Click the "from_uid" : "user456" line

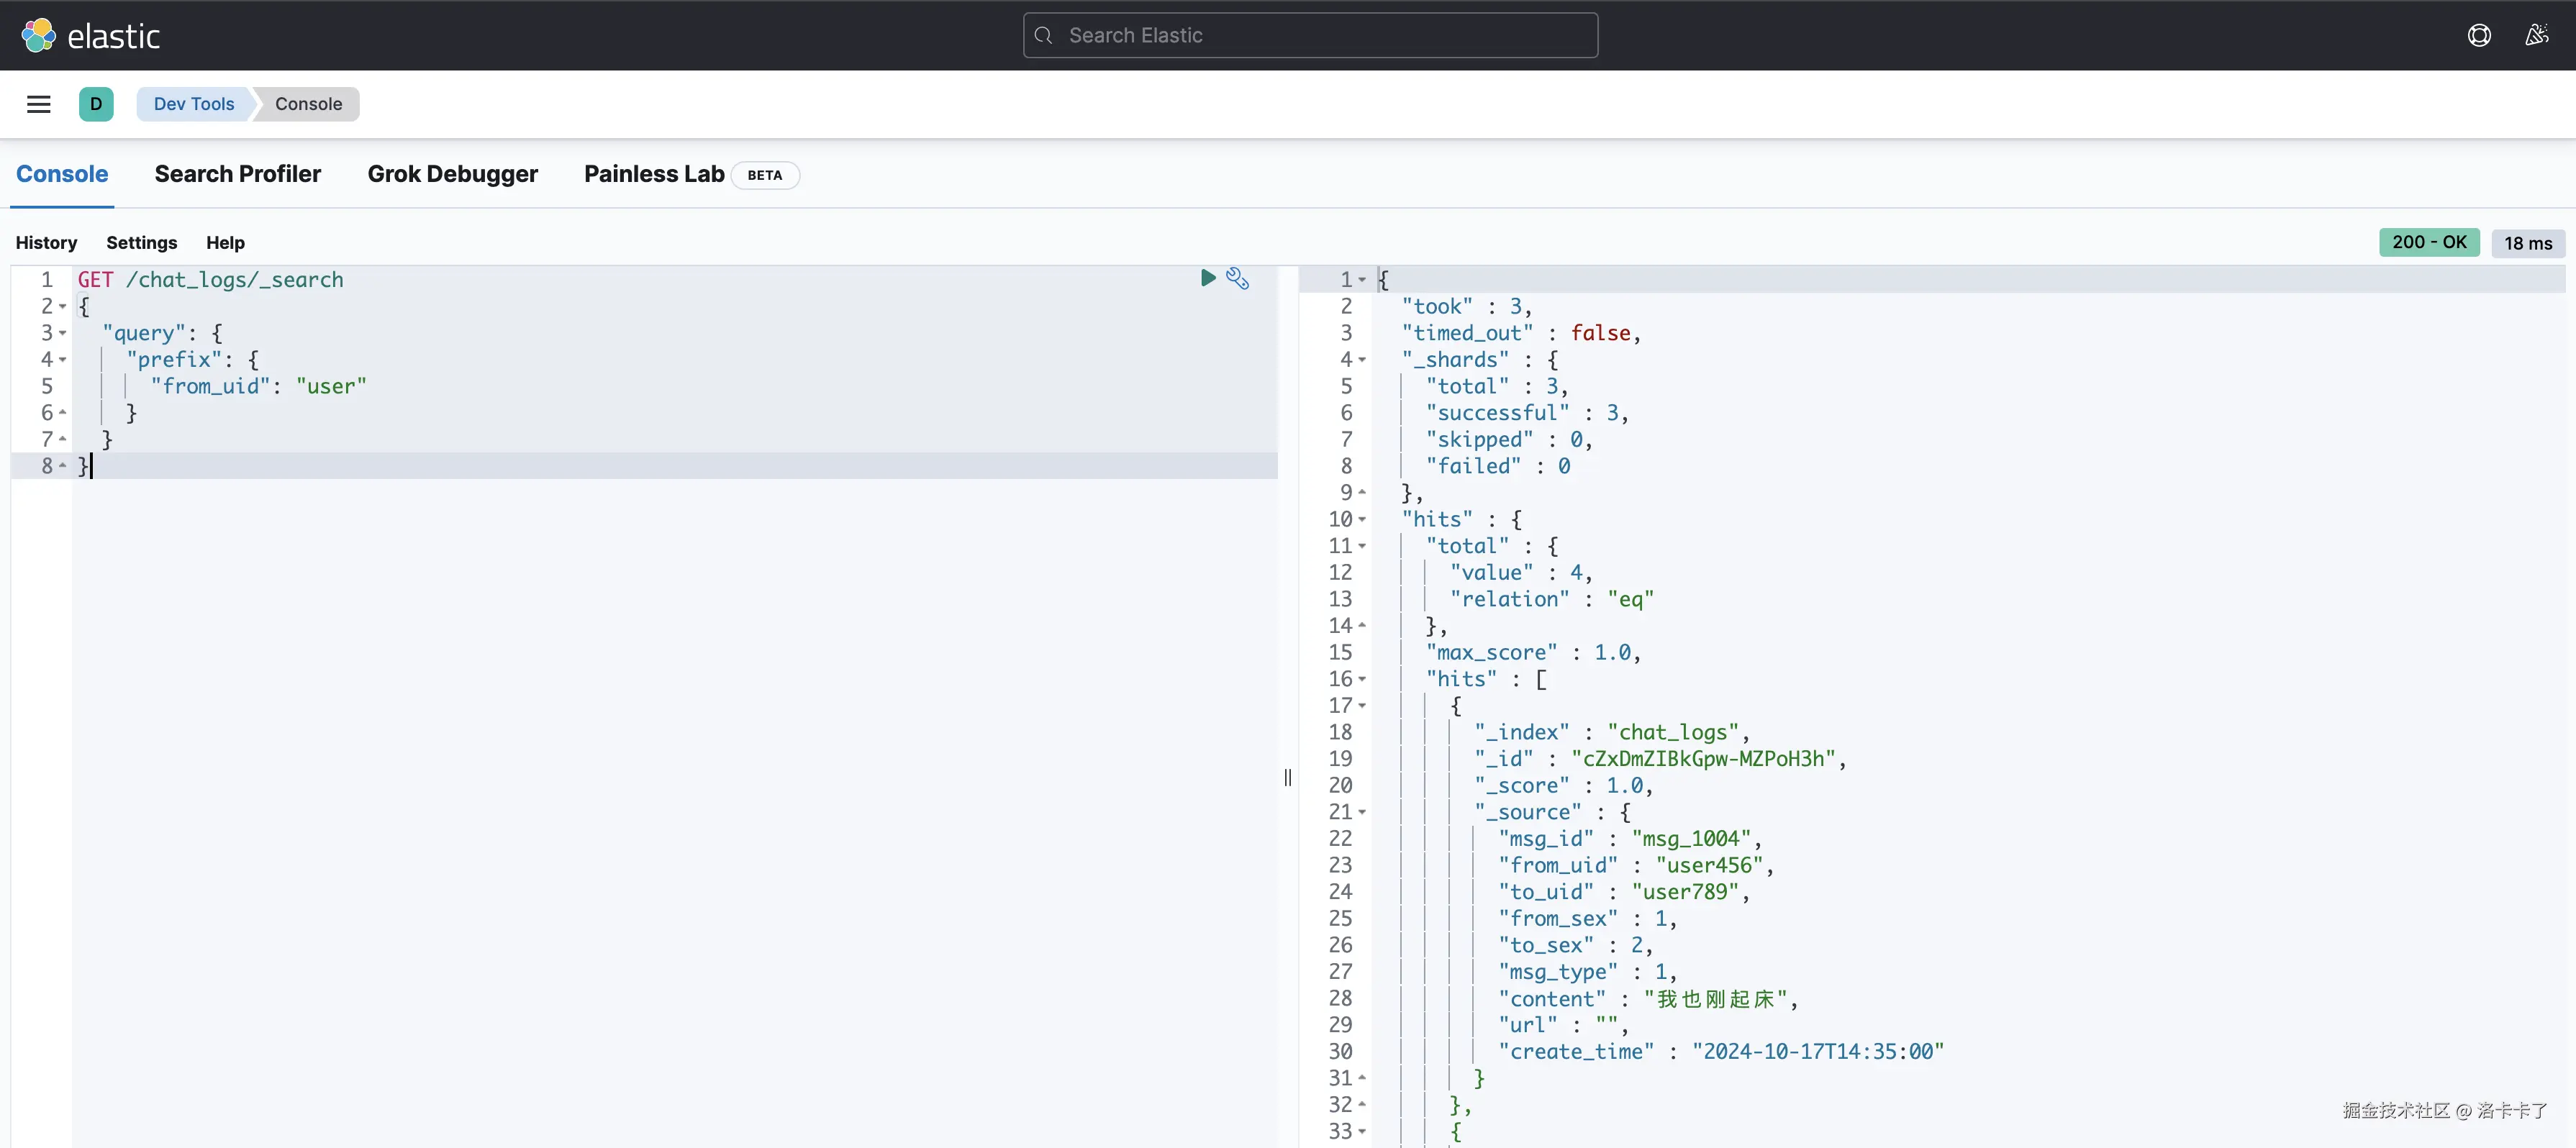click(1636, 865)
